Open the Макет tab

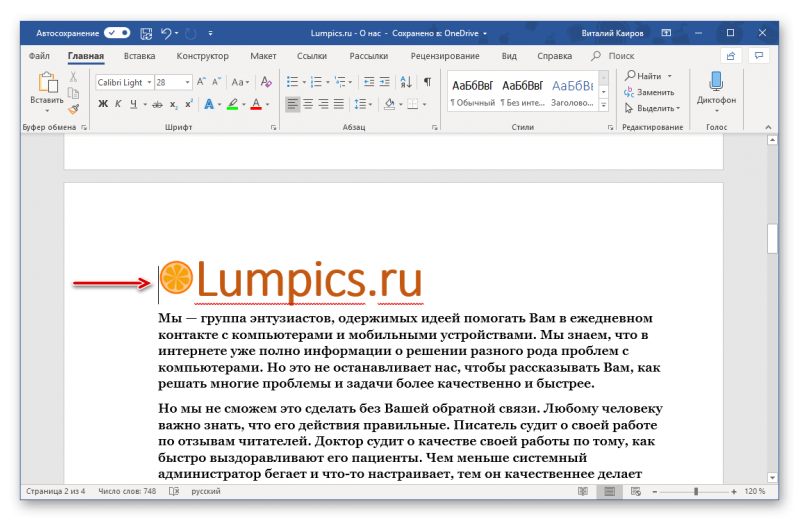263,56
